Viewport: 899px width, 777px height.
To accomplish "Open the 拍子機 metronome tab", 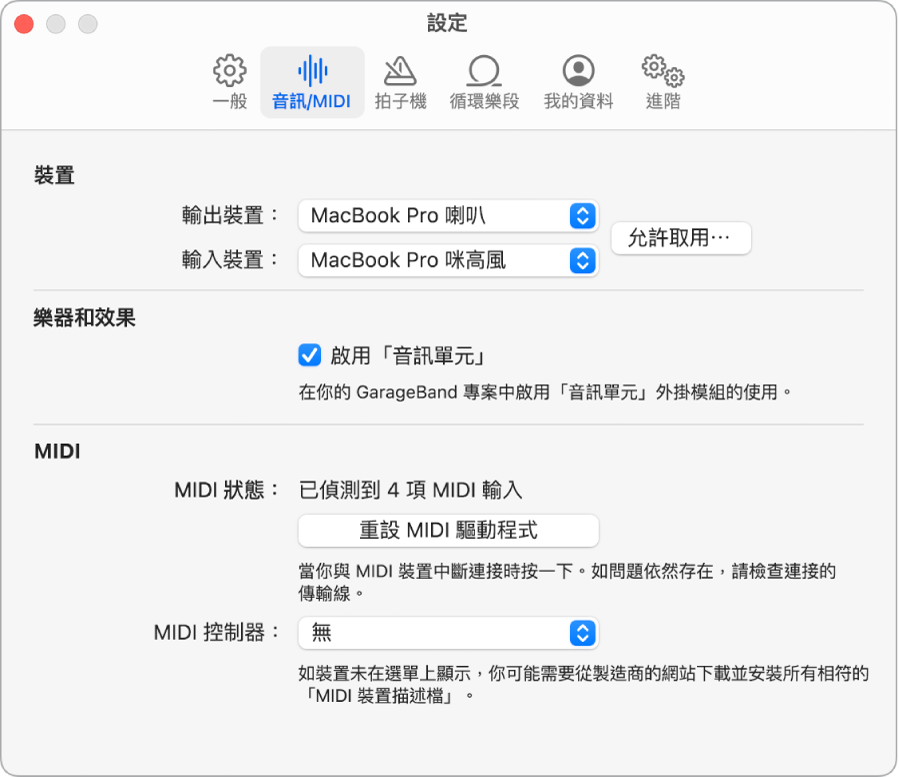I will [400, 83].
